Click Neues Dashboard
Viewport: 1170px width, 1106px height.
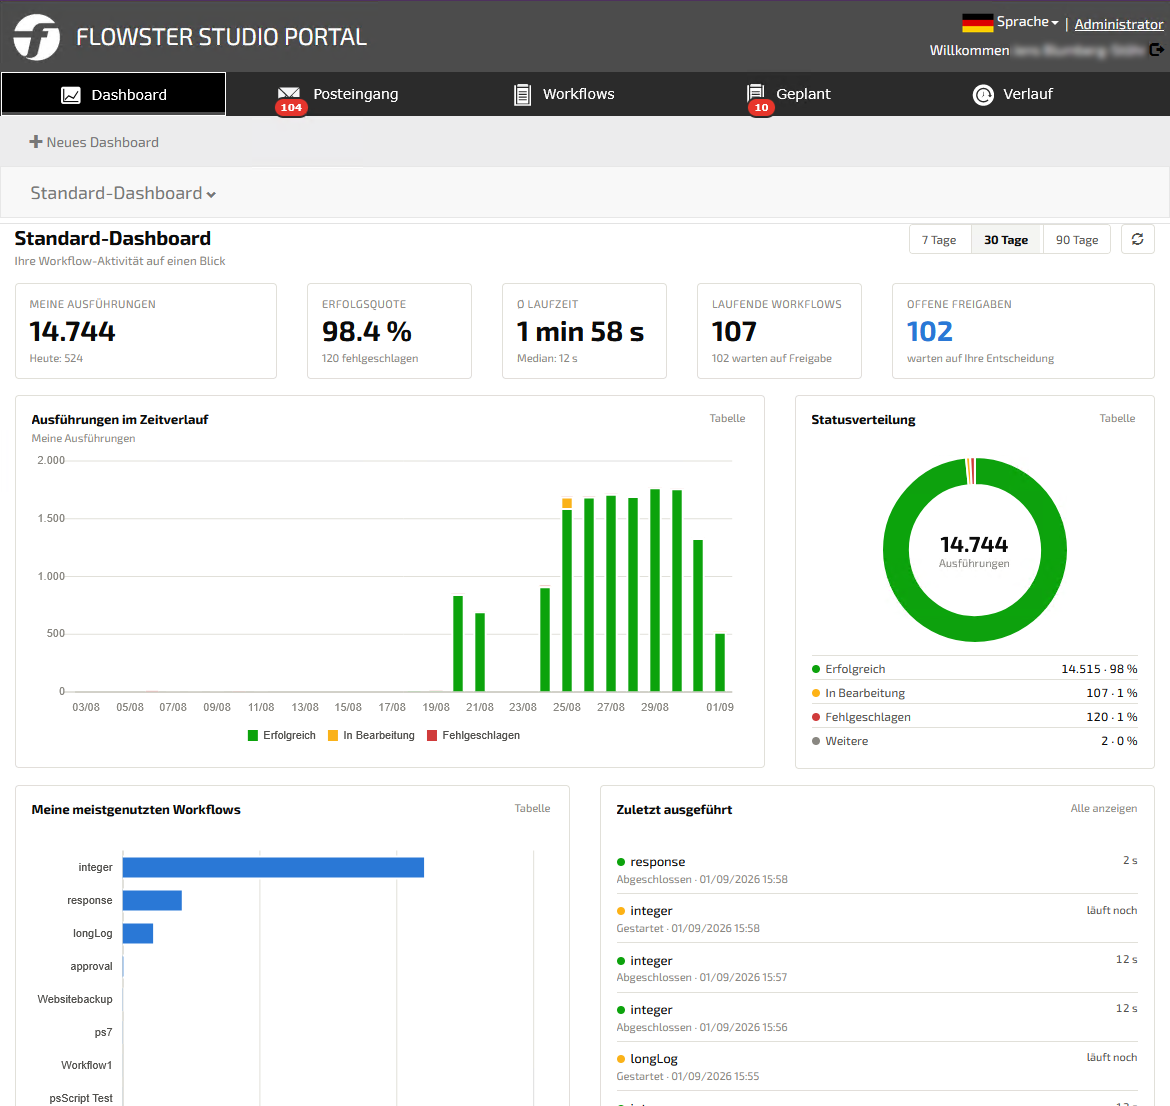94,142
